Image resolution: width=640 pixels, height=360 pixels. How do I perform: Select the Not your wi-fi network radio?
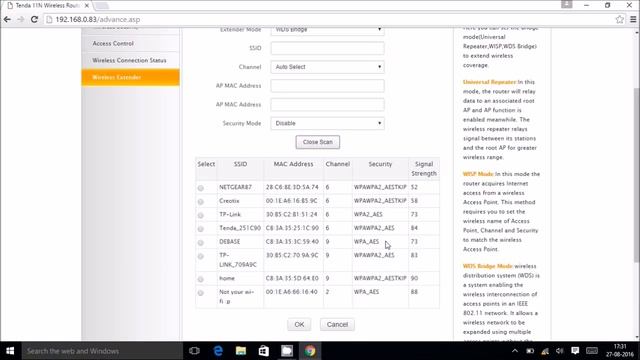tap(200, 293)
